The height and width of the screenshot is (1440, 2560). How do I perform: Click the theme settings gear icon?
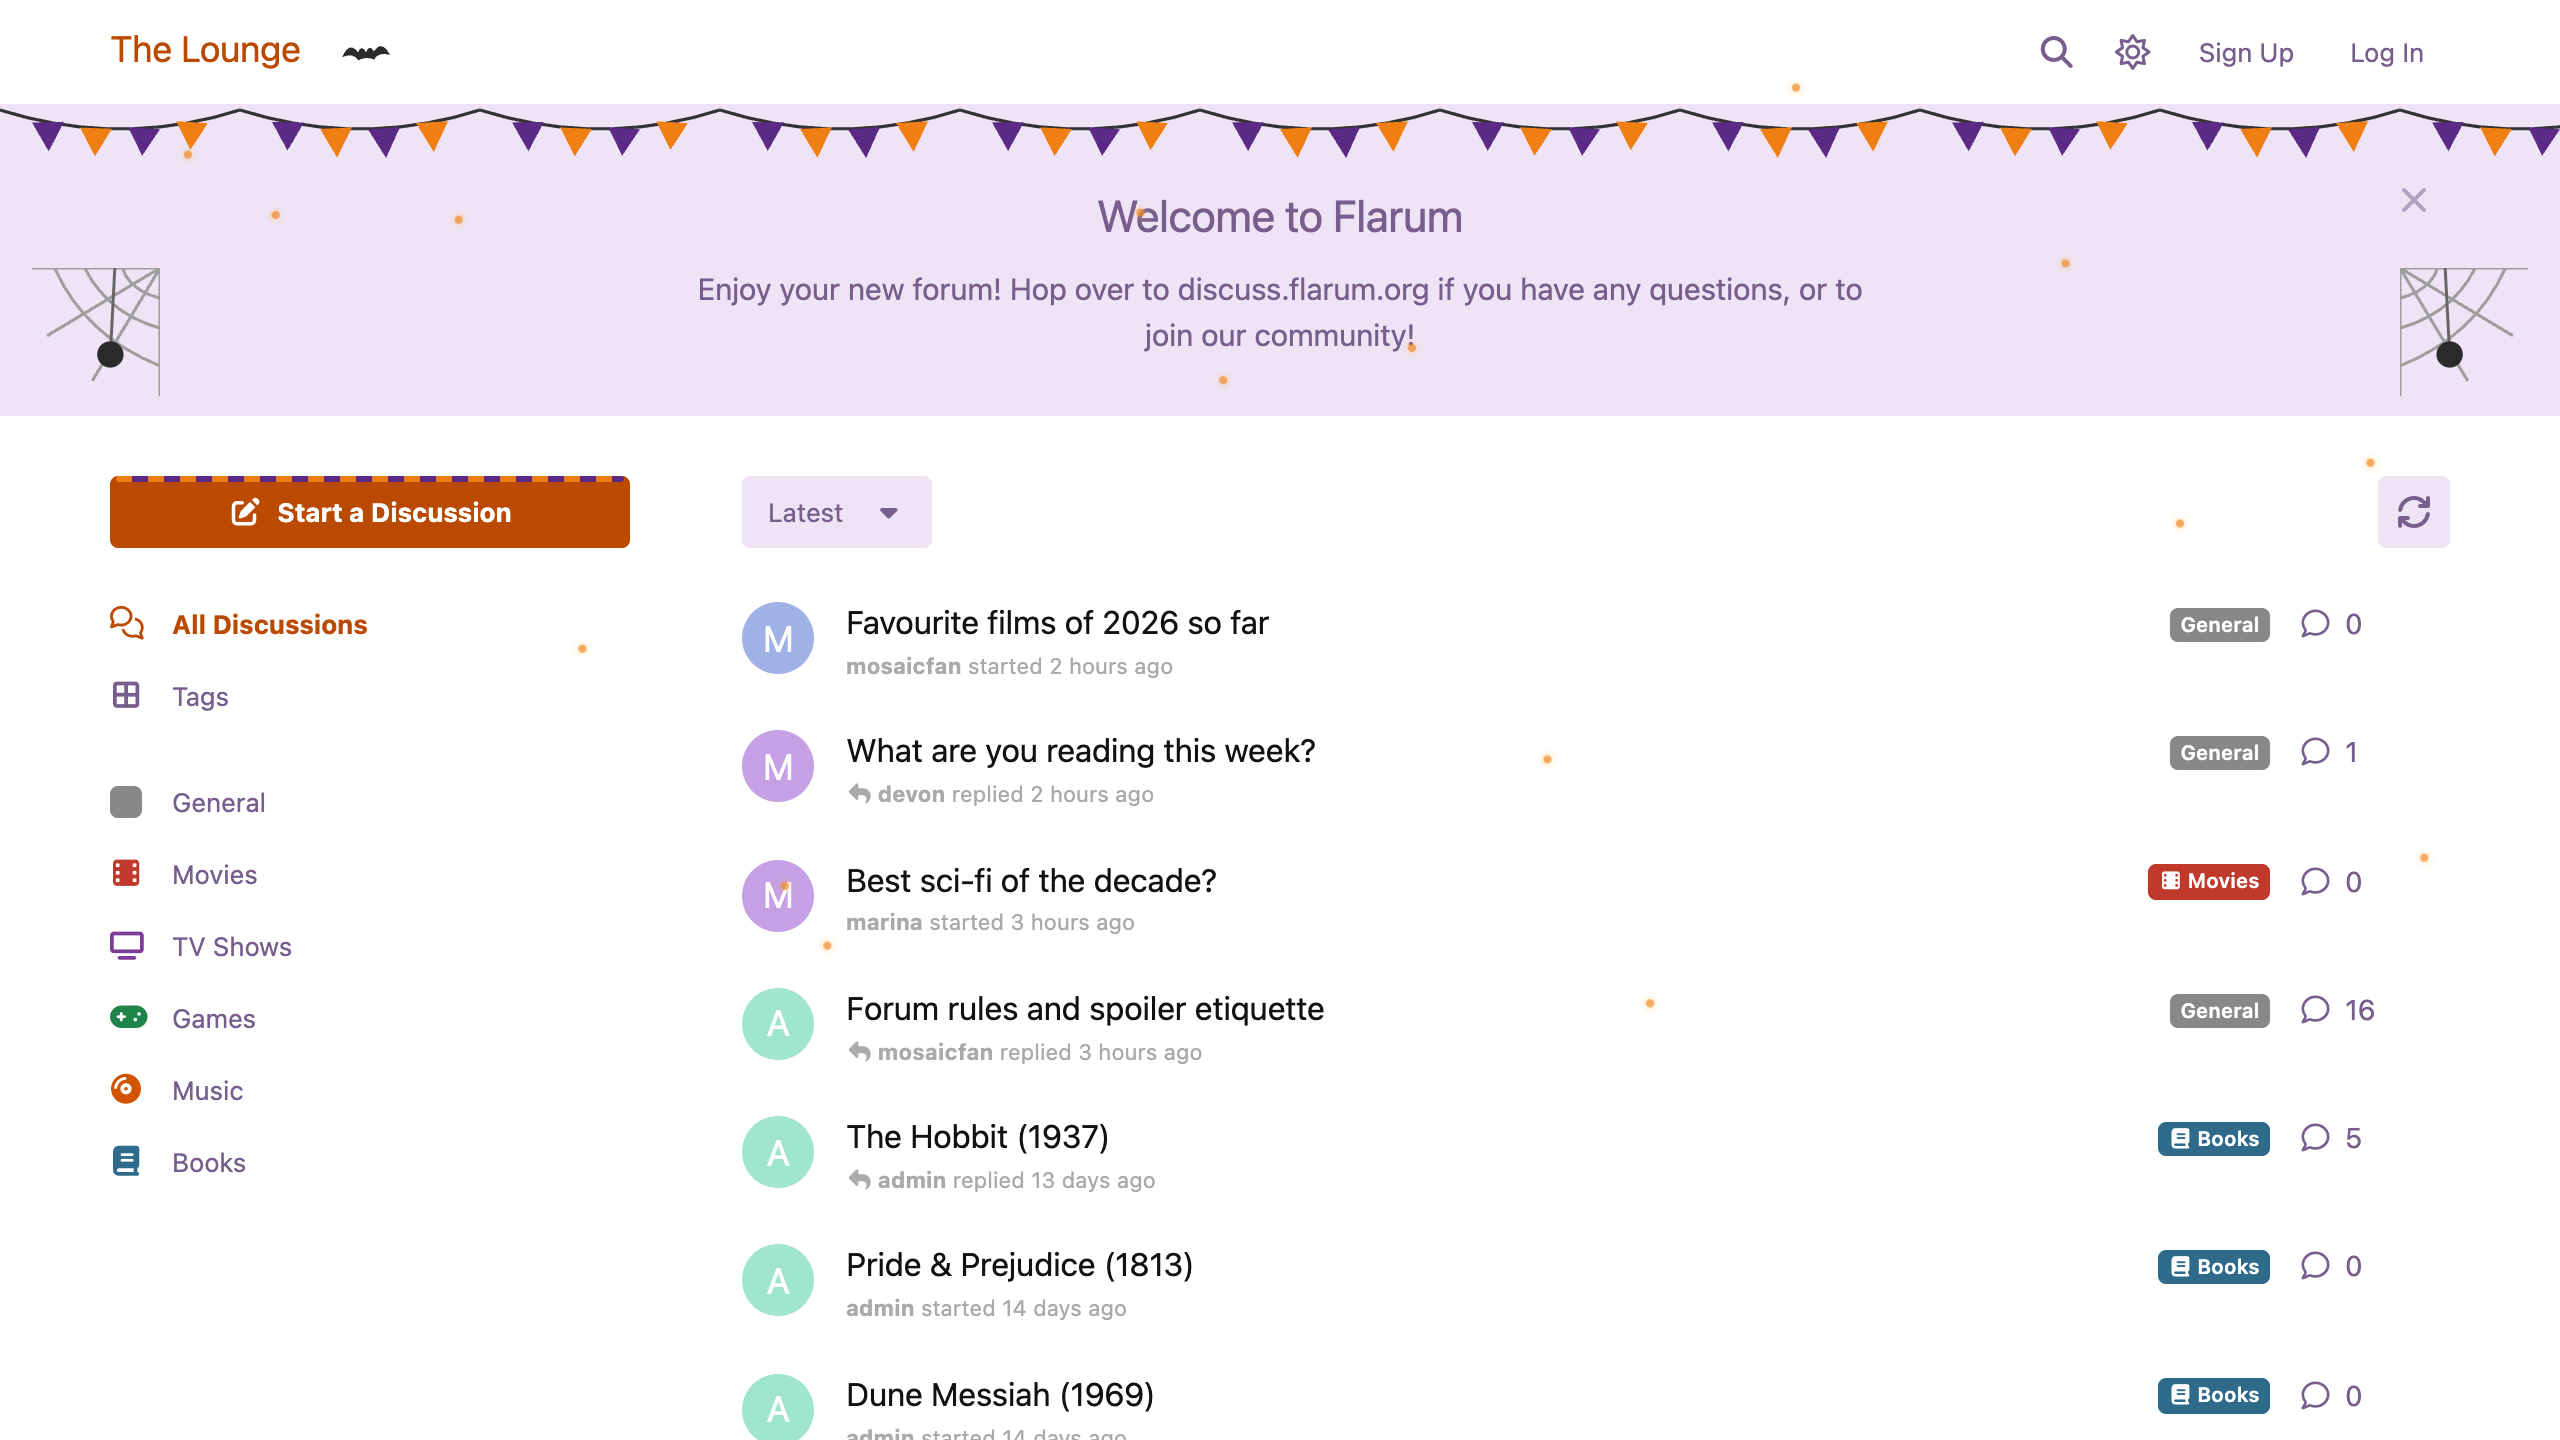(x=2132, y=52)
